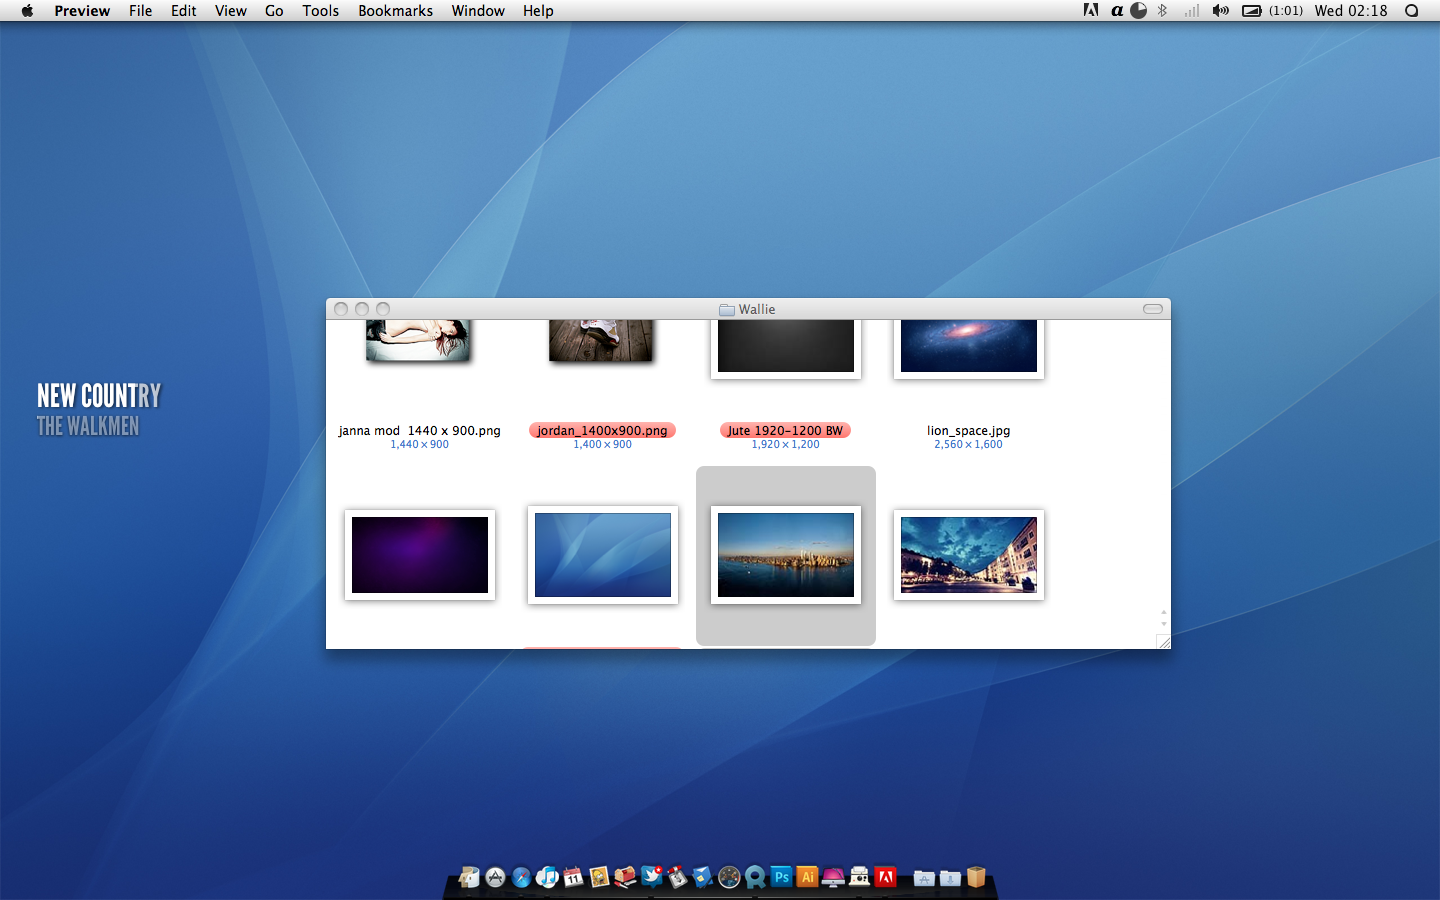The width and height of the screenshot is (1440, 900).
Task: Click the '1,920 × 1,200' dimensions text
Action: point(785,444)
